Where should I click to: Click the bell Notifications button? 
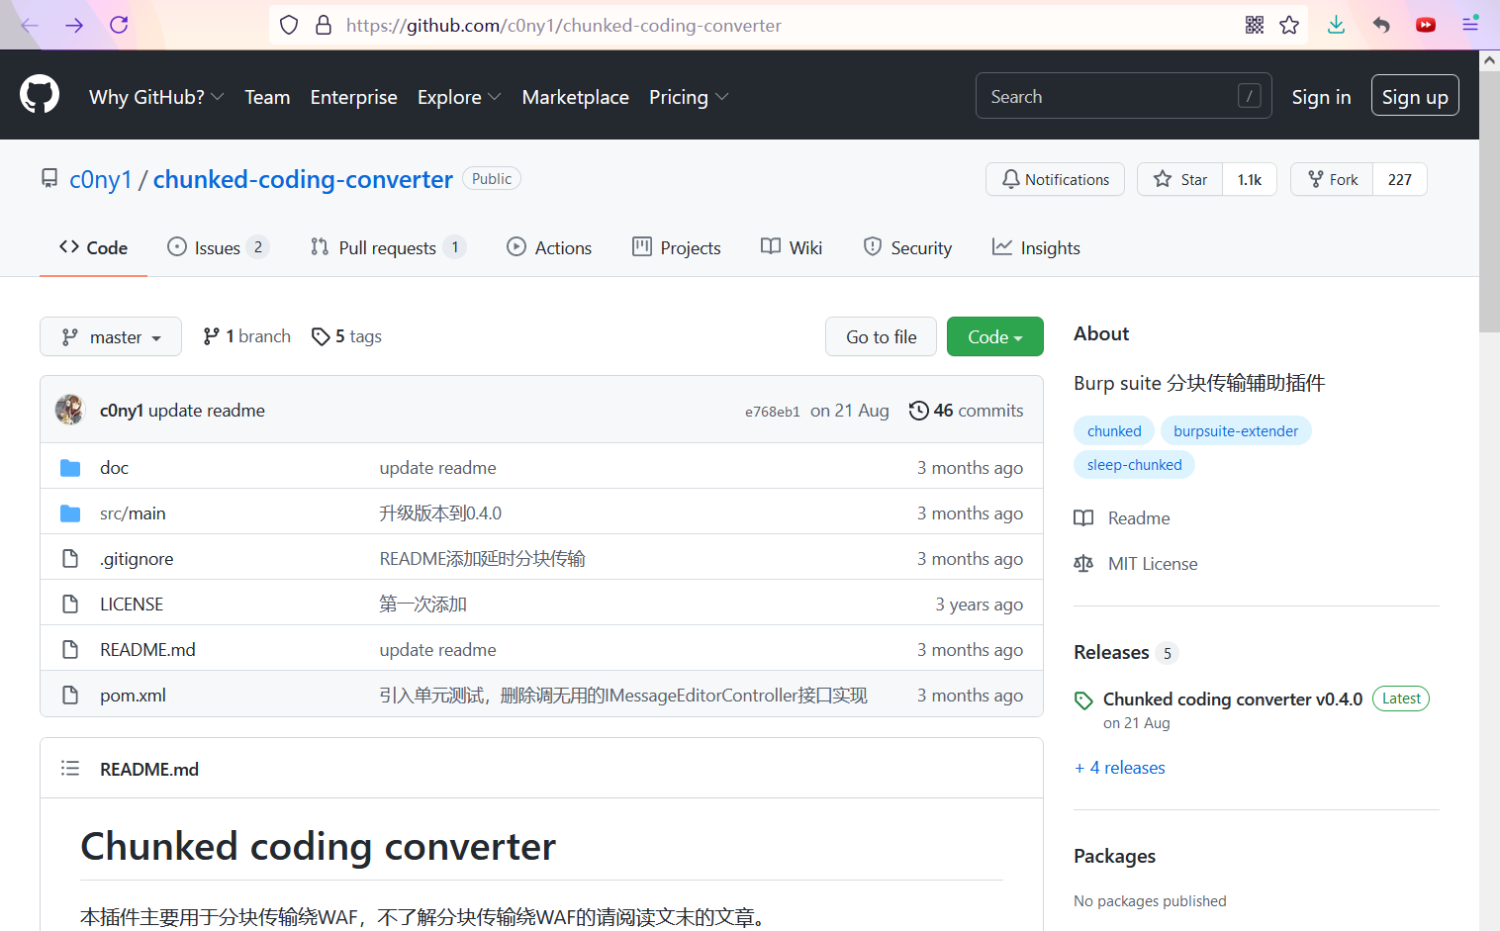[1055, 179]
